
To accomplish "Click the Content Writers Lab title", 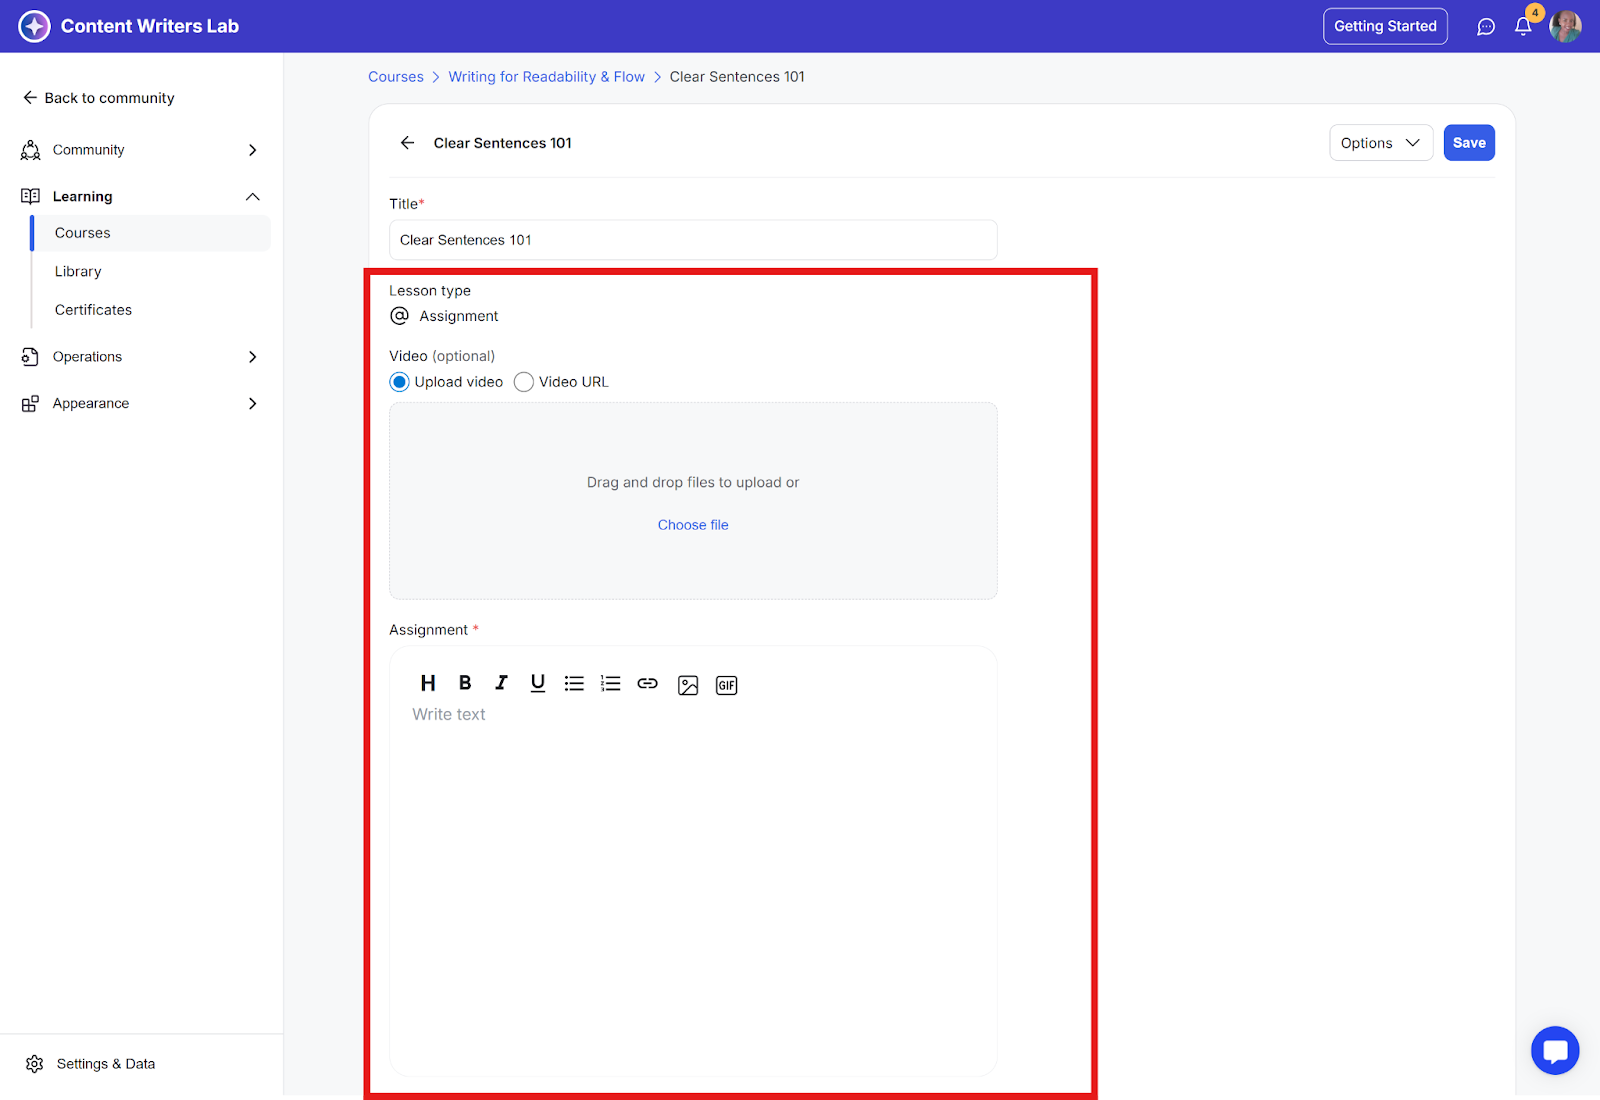I will coord(150,26).
